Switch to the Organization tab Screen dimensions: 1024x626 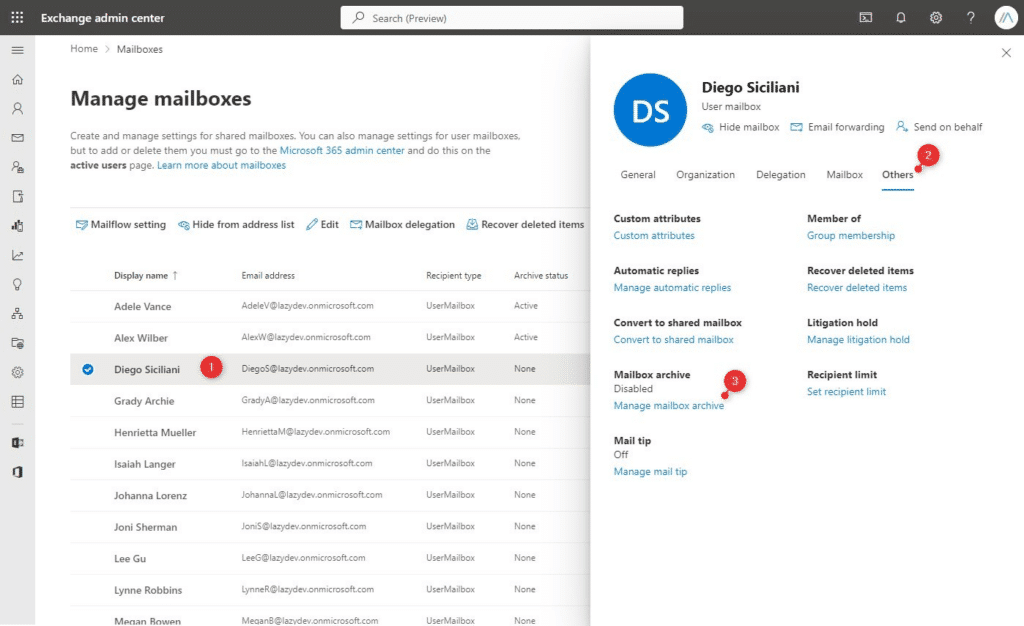[x=705, y=175]
